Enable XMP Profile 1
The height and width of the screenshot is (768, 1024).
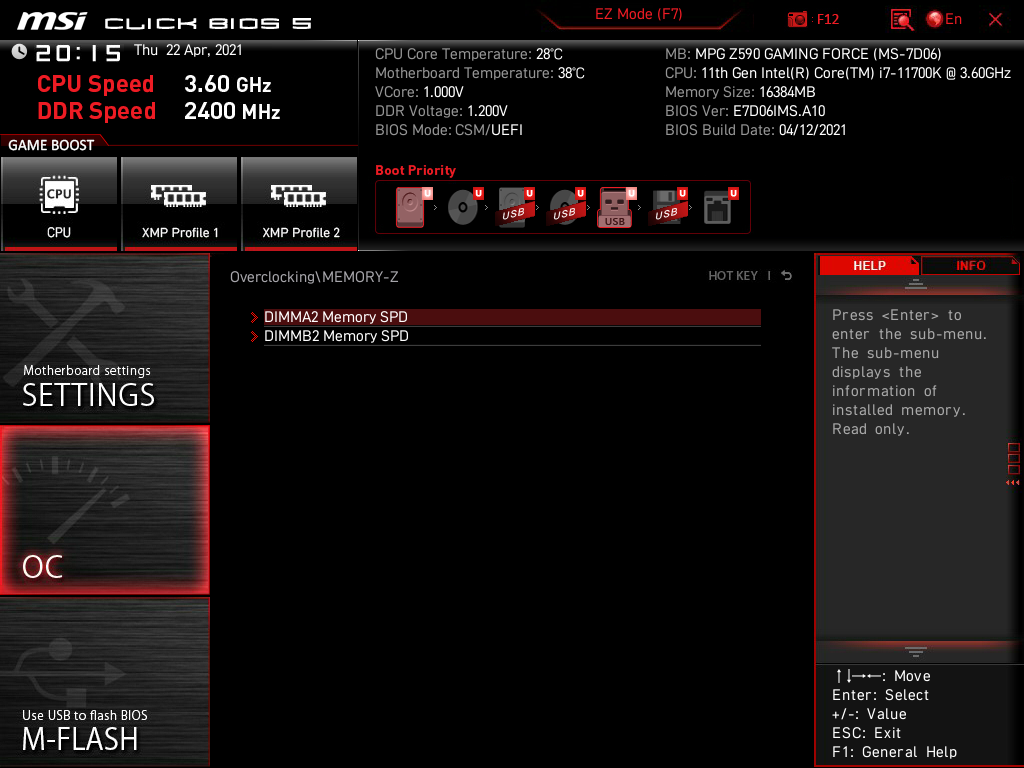point(180,203)
